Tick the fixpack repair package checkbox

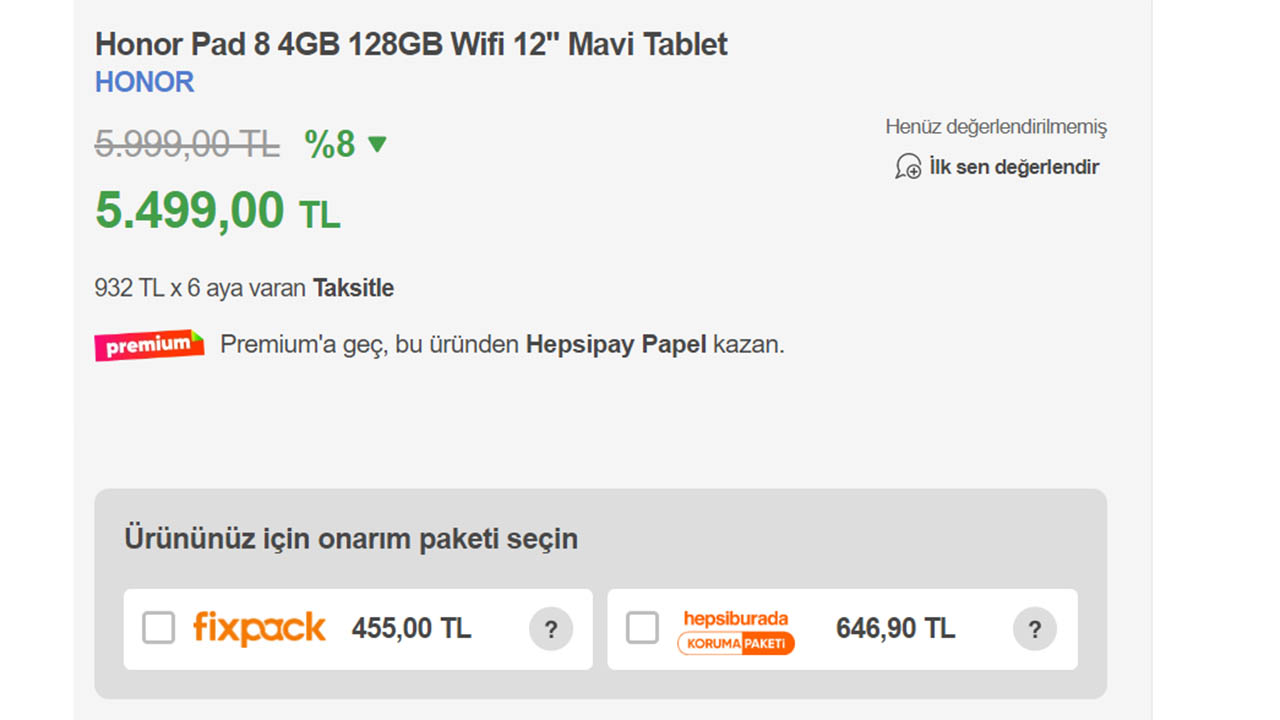pos(158,628)
